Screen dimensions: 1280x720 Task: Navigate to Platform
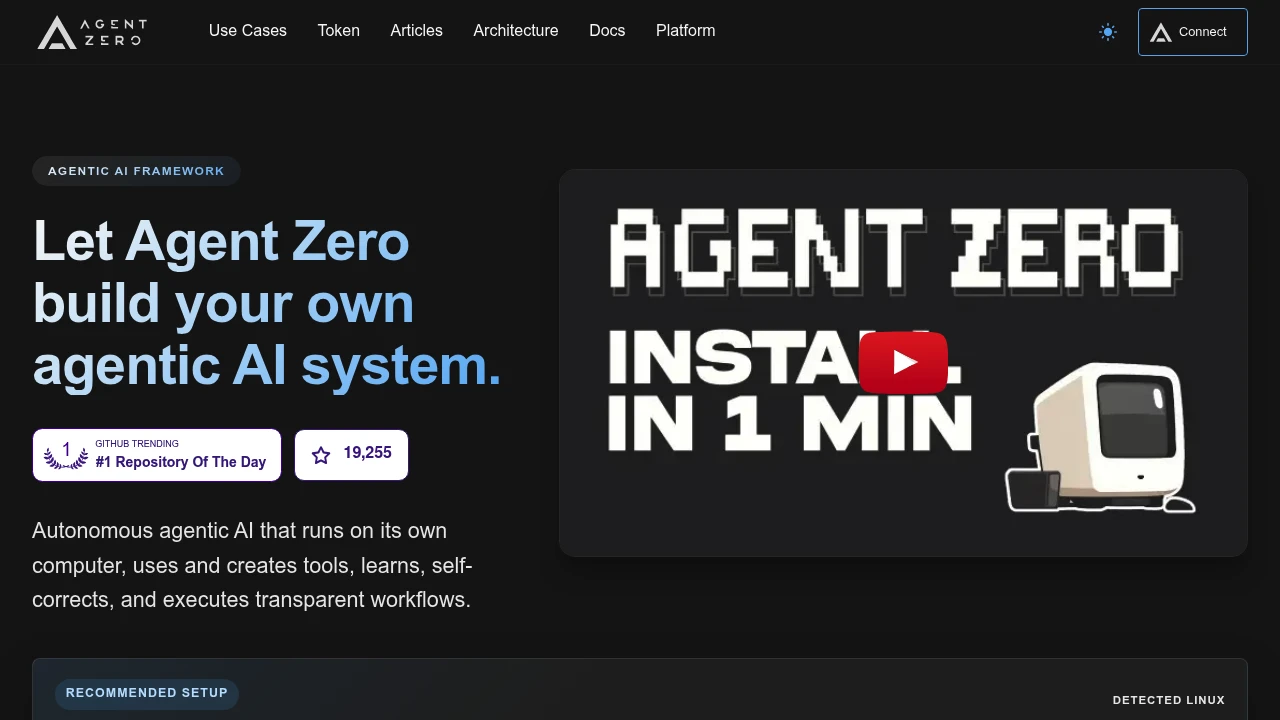click(x=686, y=31)
